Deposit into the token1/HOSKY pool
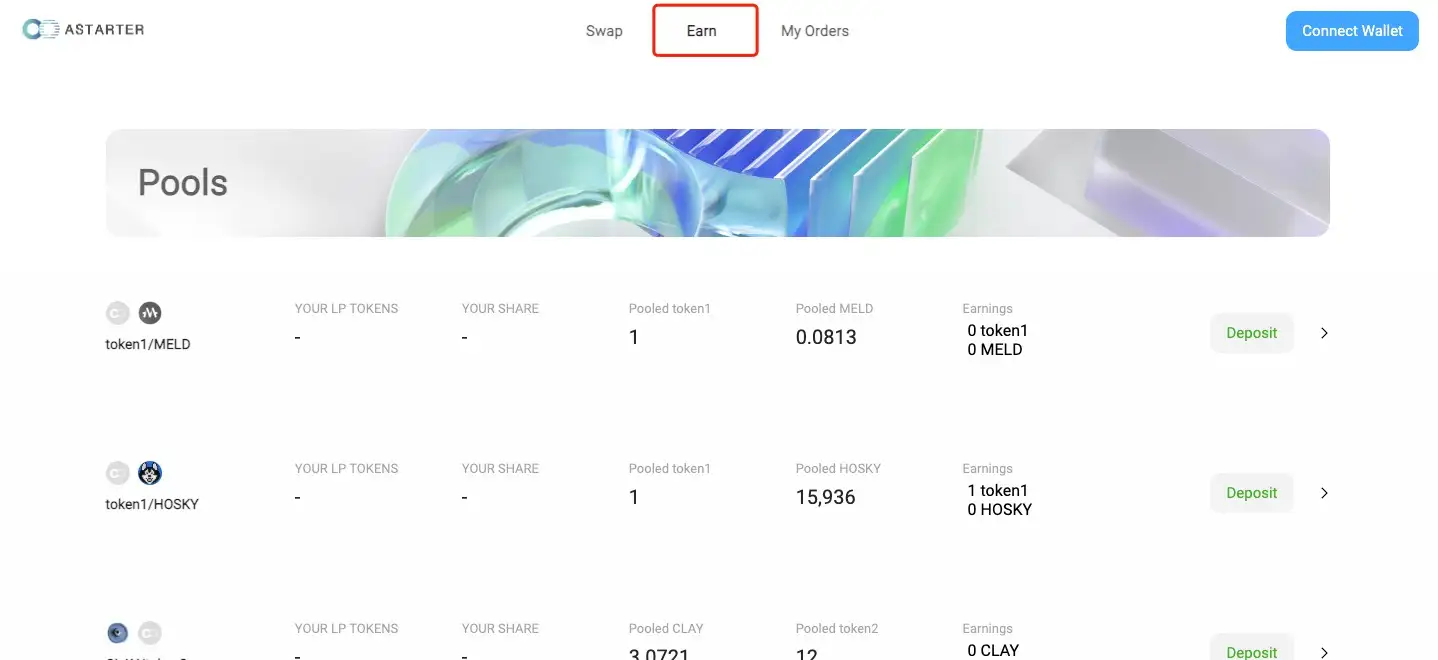This screenshot has height=660, width=1438. pos(1251,493)
